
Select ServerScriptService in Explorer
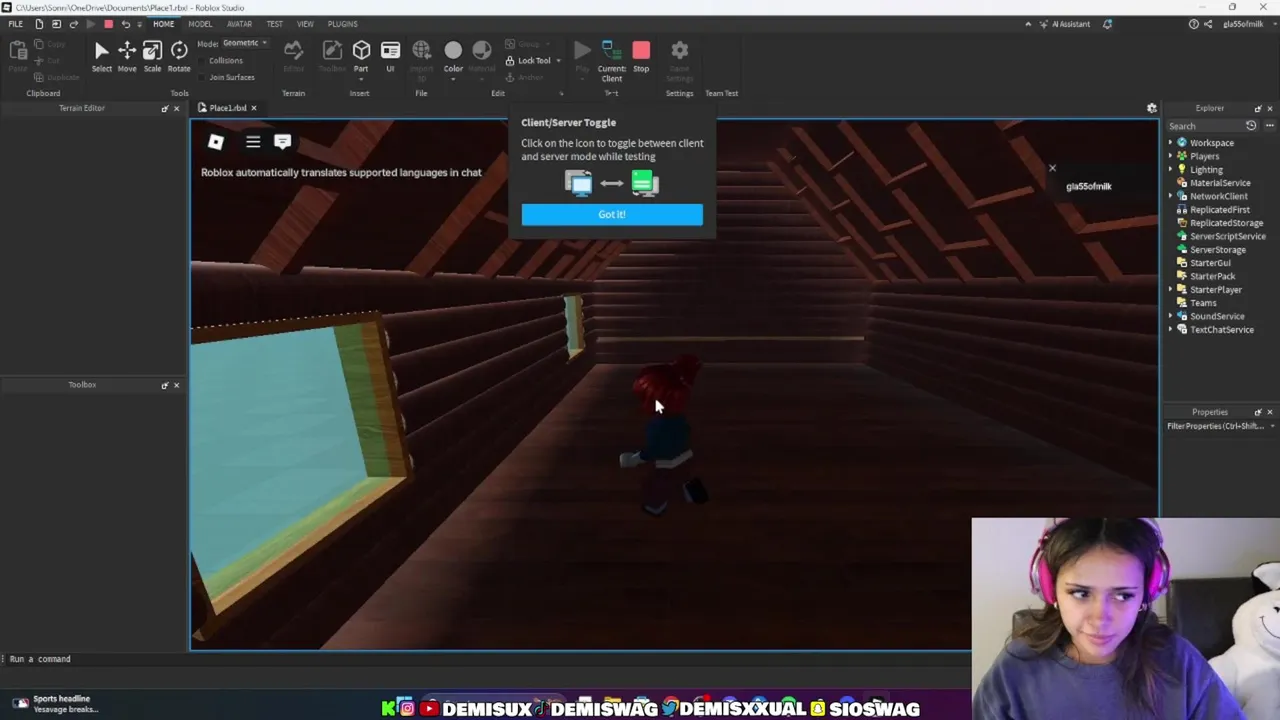pos(1227,236)
